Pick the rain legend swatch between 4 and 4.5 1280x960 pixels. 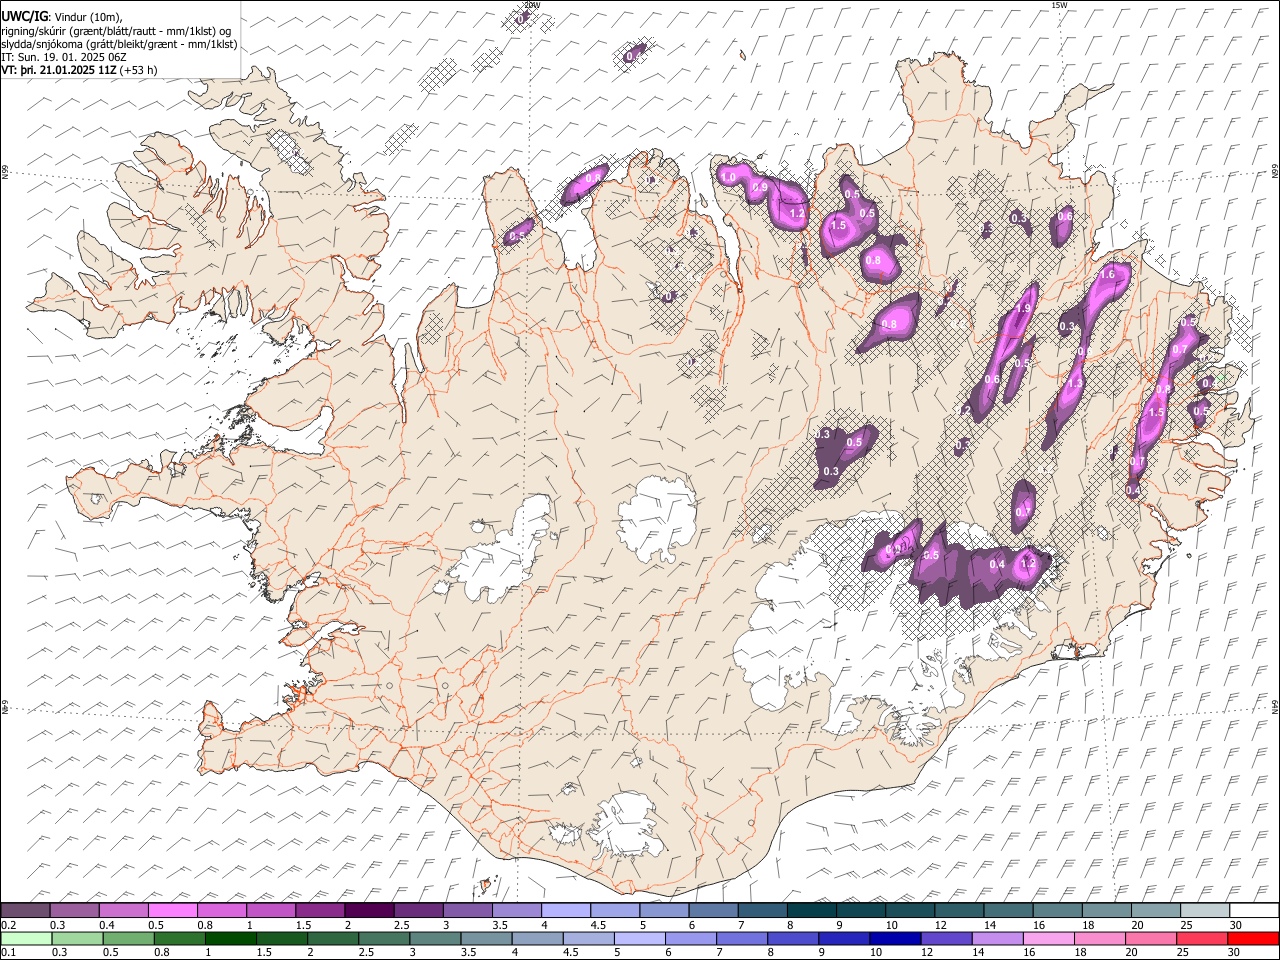point(536,938)
